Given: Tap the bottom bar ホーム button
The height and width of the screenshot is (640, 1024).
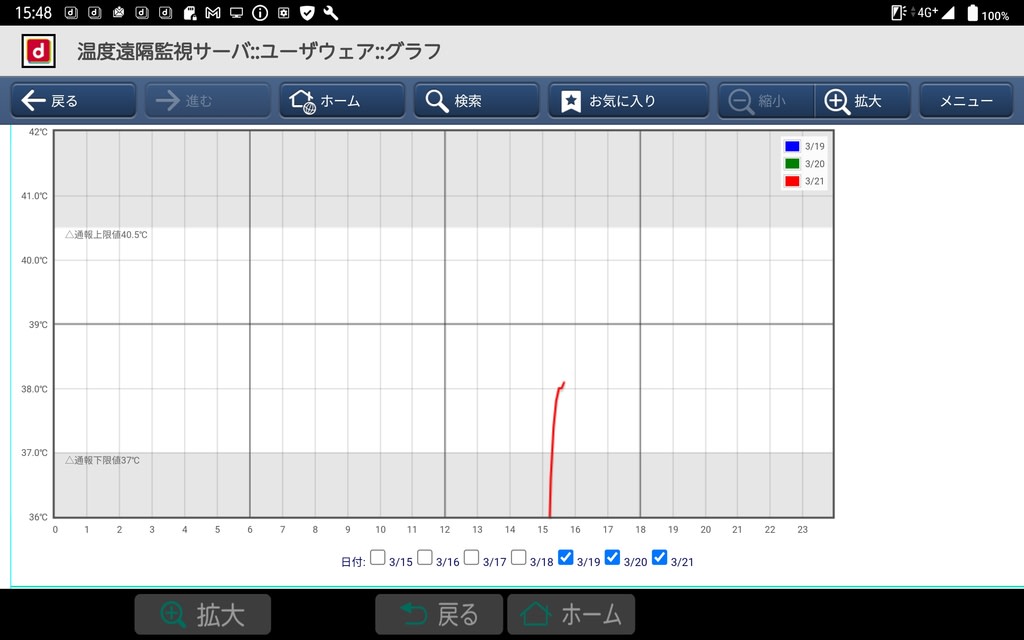Looking at the screenshot, I should (x=571, y=615).
